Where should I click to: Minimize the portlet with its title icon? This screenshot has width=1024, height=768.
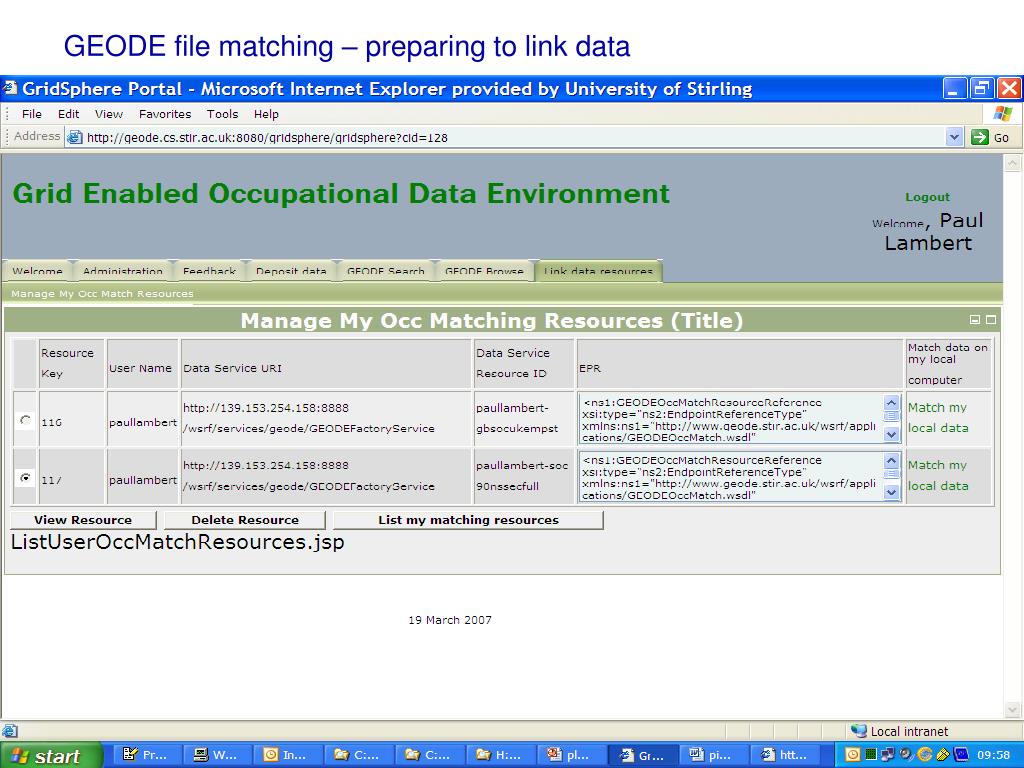pos(975,319)
